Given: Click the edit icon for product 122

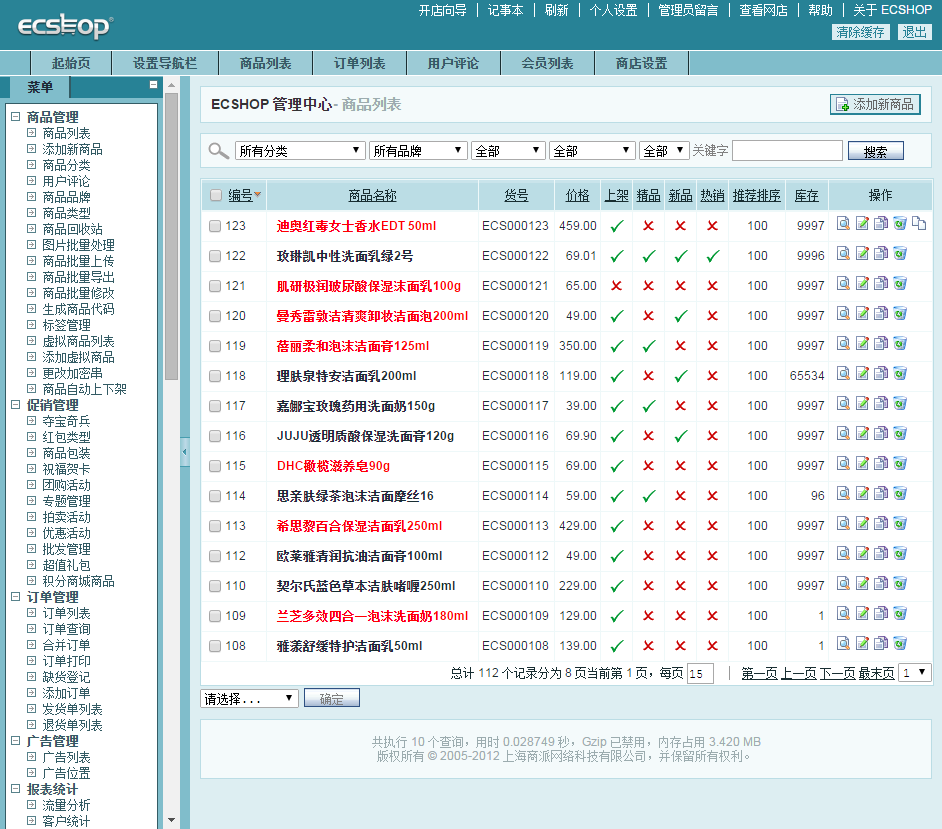Looking at the screenshot, I should [x=862, y=254].
